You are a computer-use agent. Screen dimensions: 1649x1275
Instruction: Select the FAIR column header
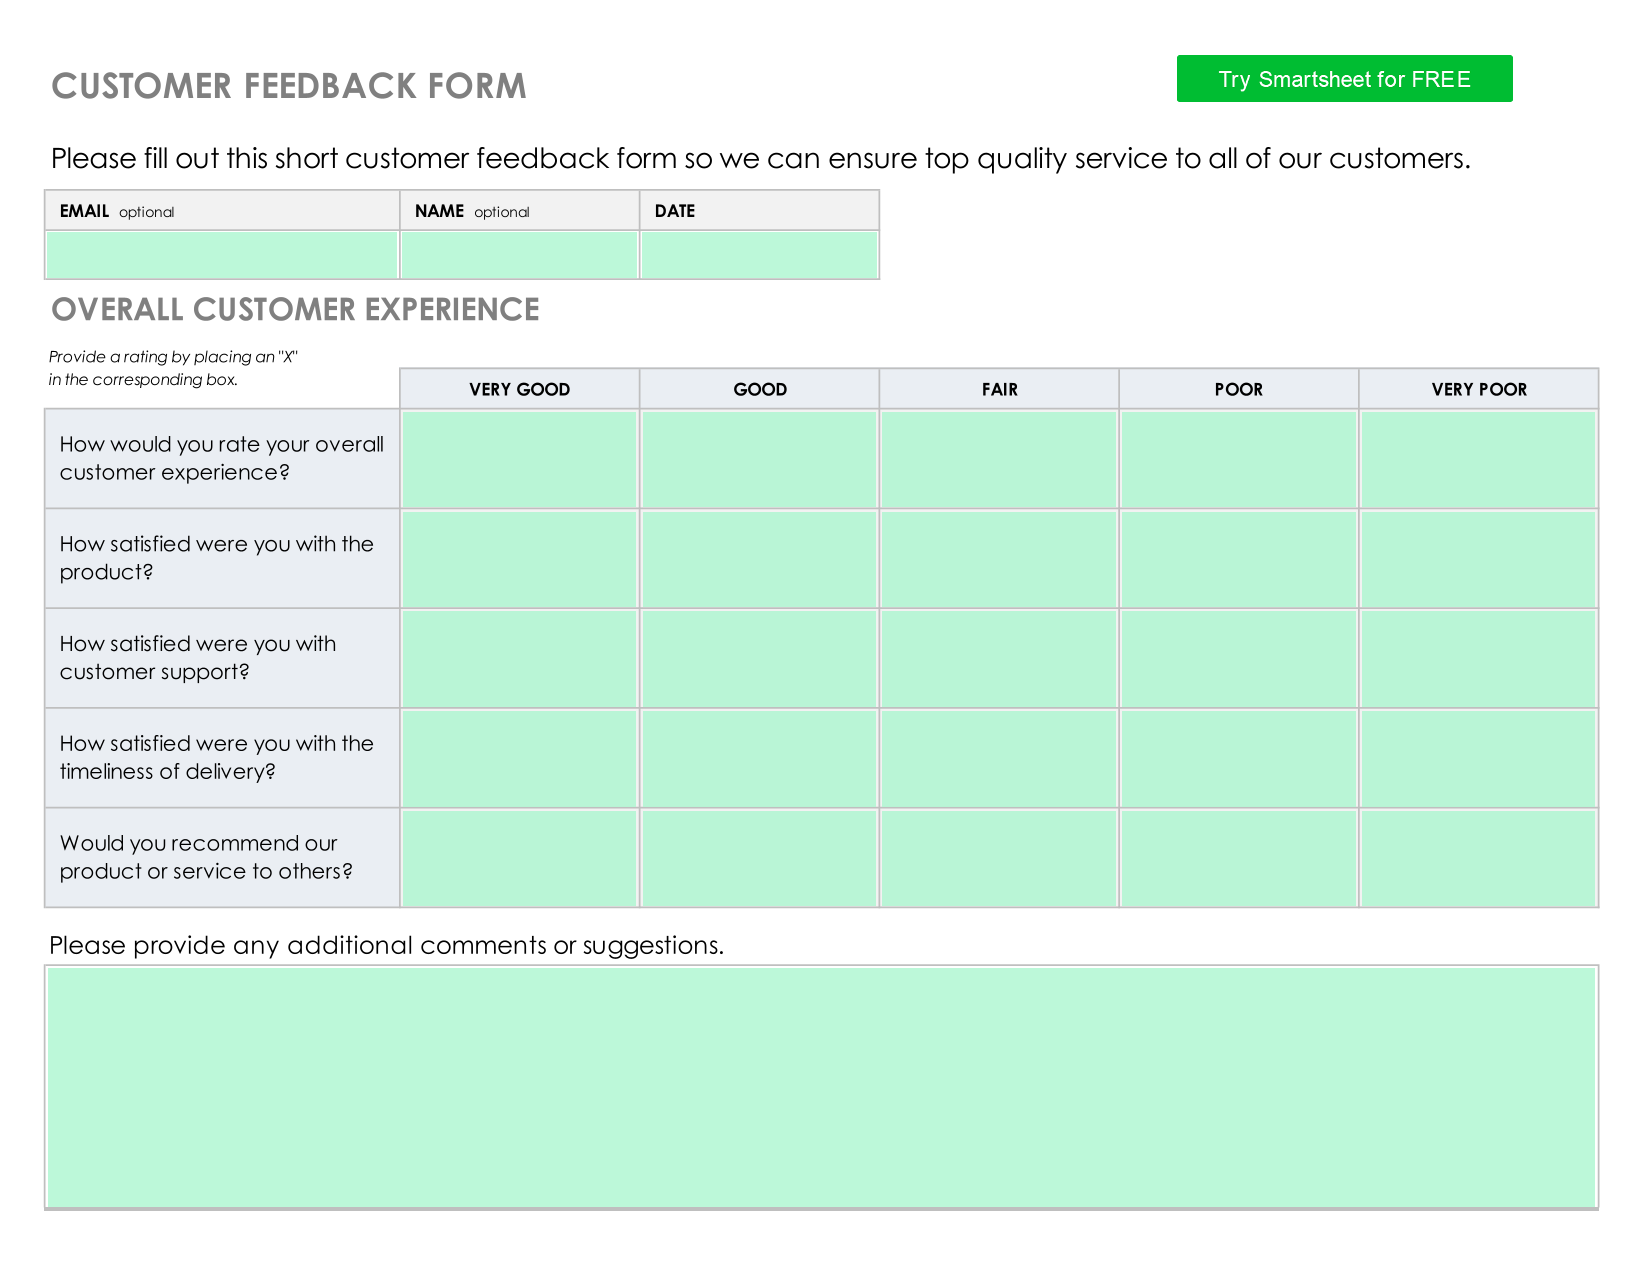coord(999,389)
